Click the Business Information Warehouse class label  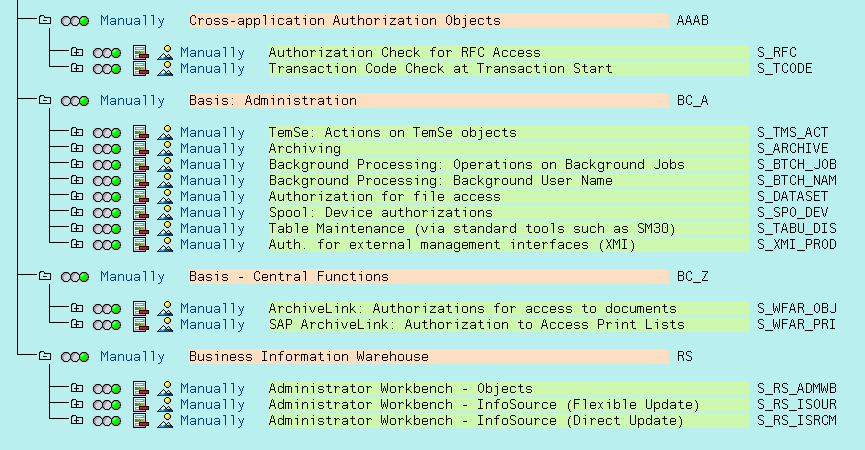tap(308, 356)
